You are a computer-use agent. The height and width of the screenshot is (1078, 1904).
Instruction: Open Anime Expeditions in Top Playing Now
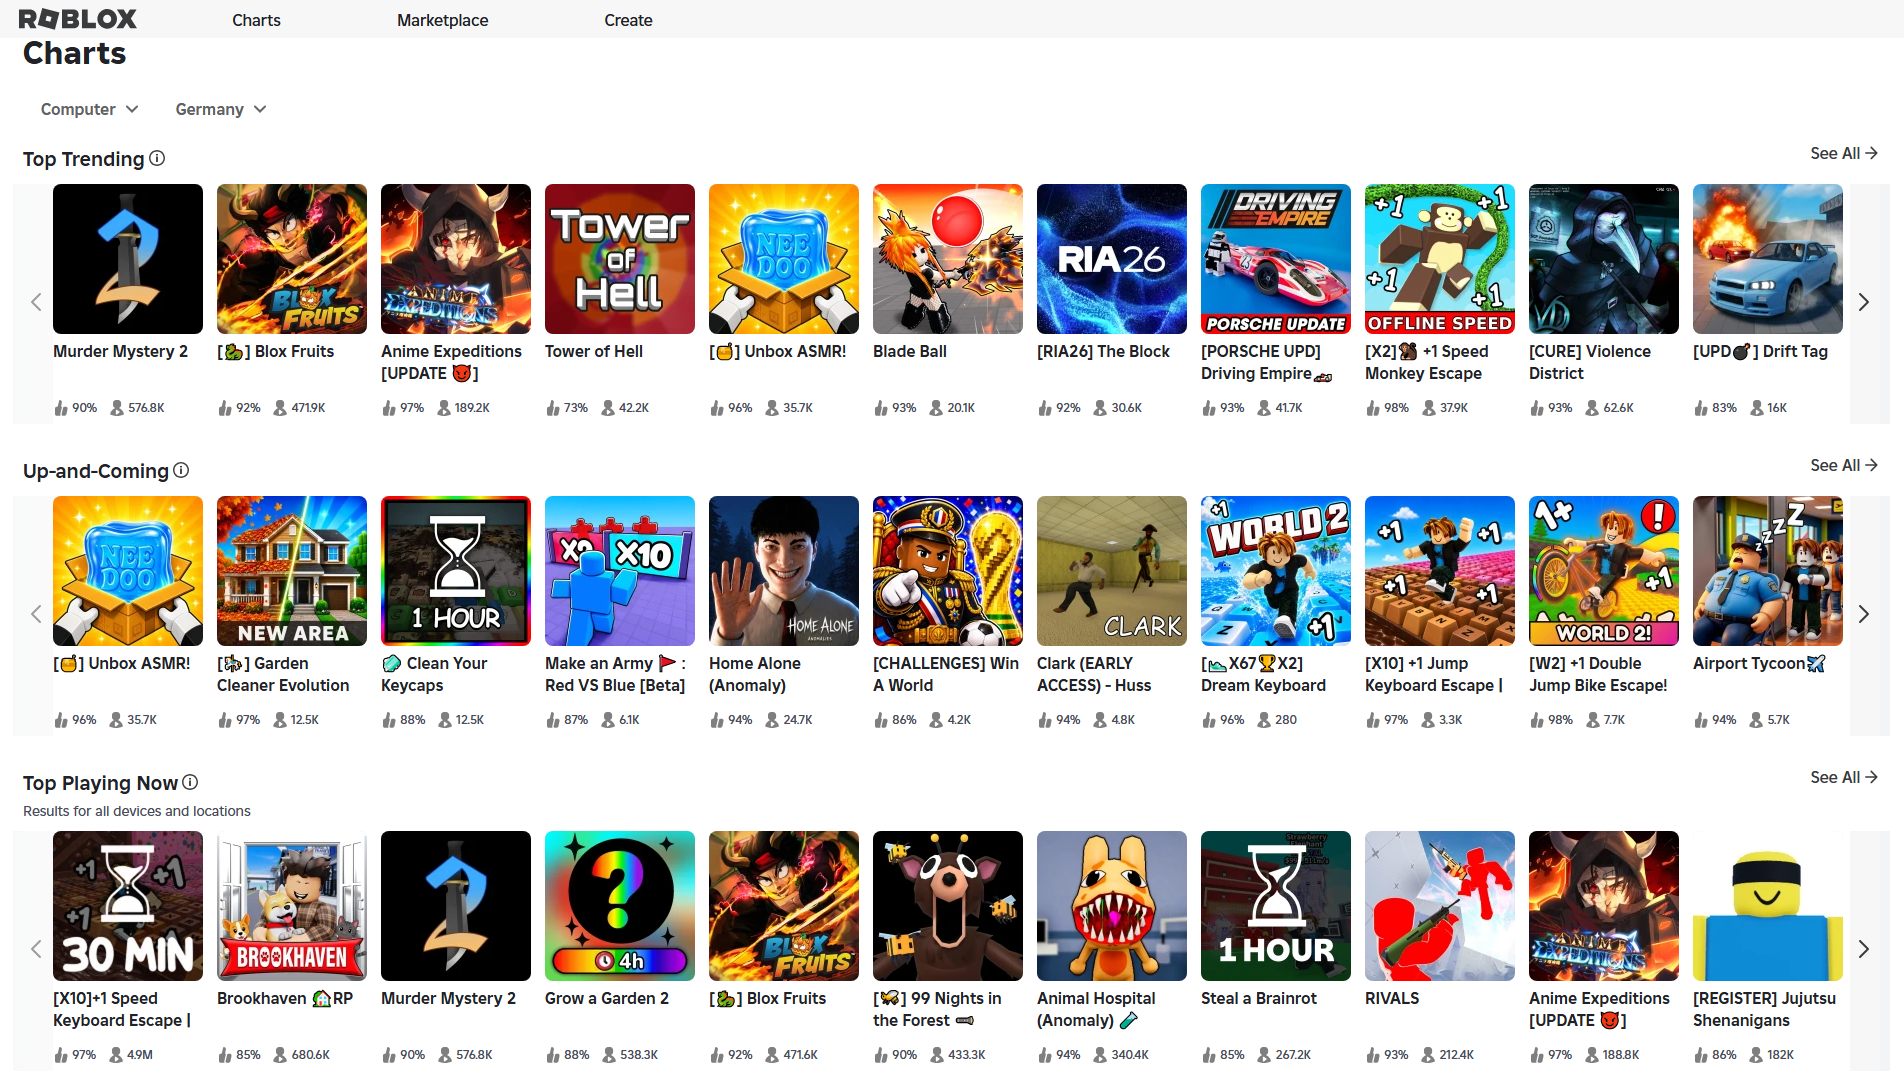pos(1604,906)
